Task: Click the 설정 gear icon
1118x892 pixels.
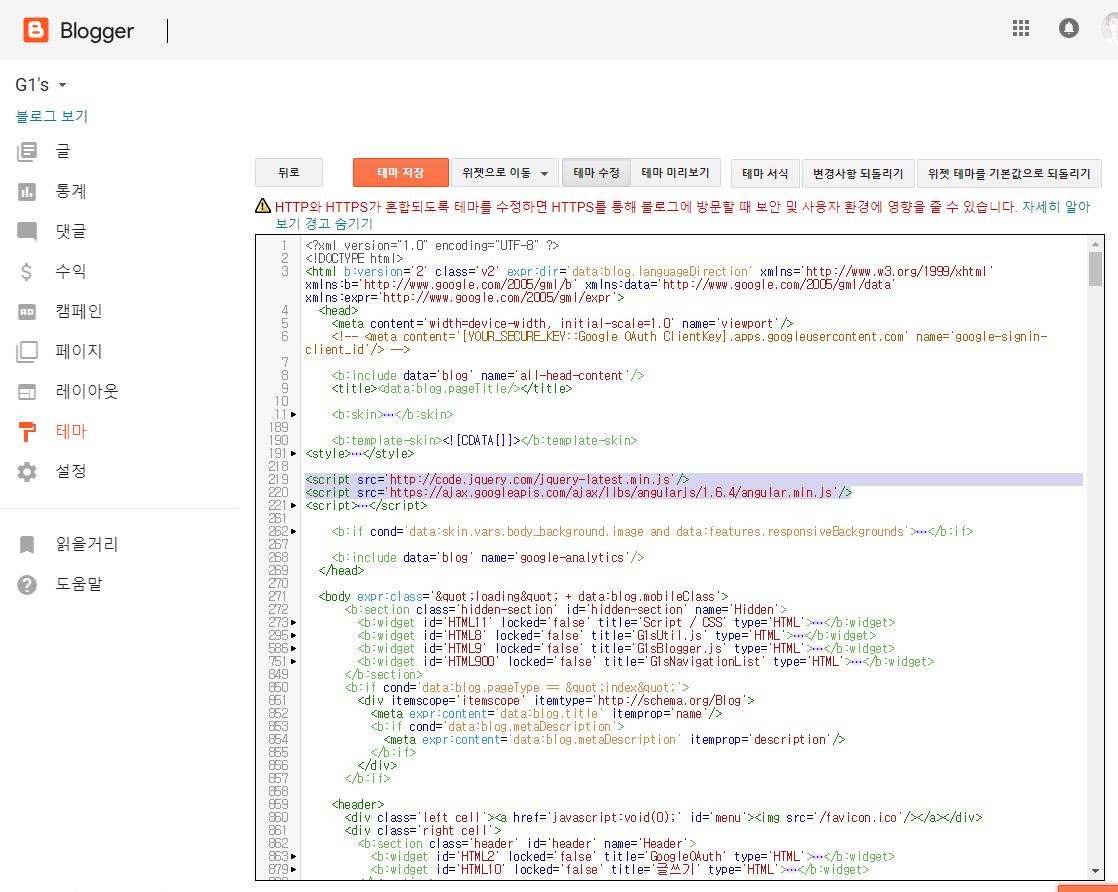Action: 27,471
